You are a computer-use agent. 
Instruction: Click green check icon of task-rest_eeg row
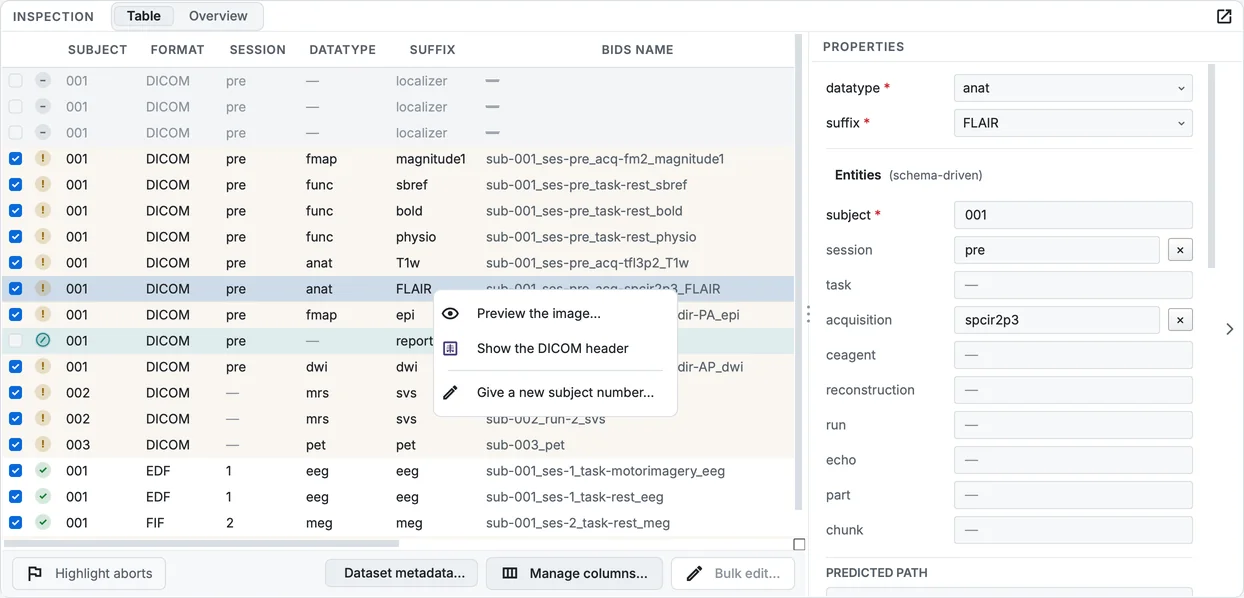[43, 496]
